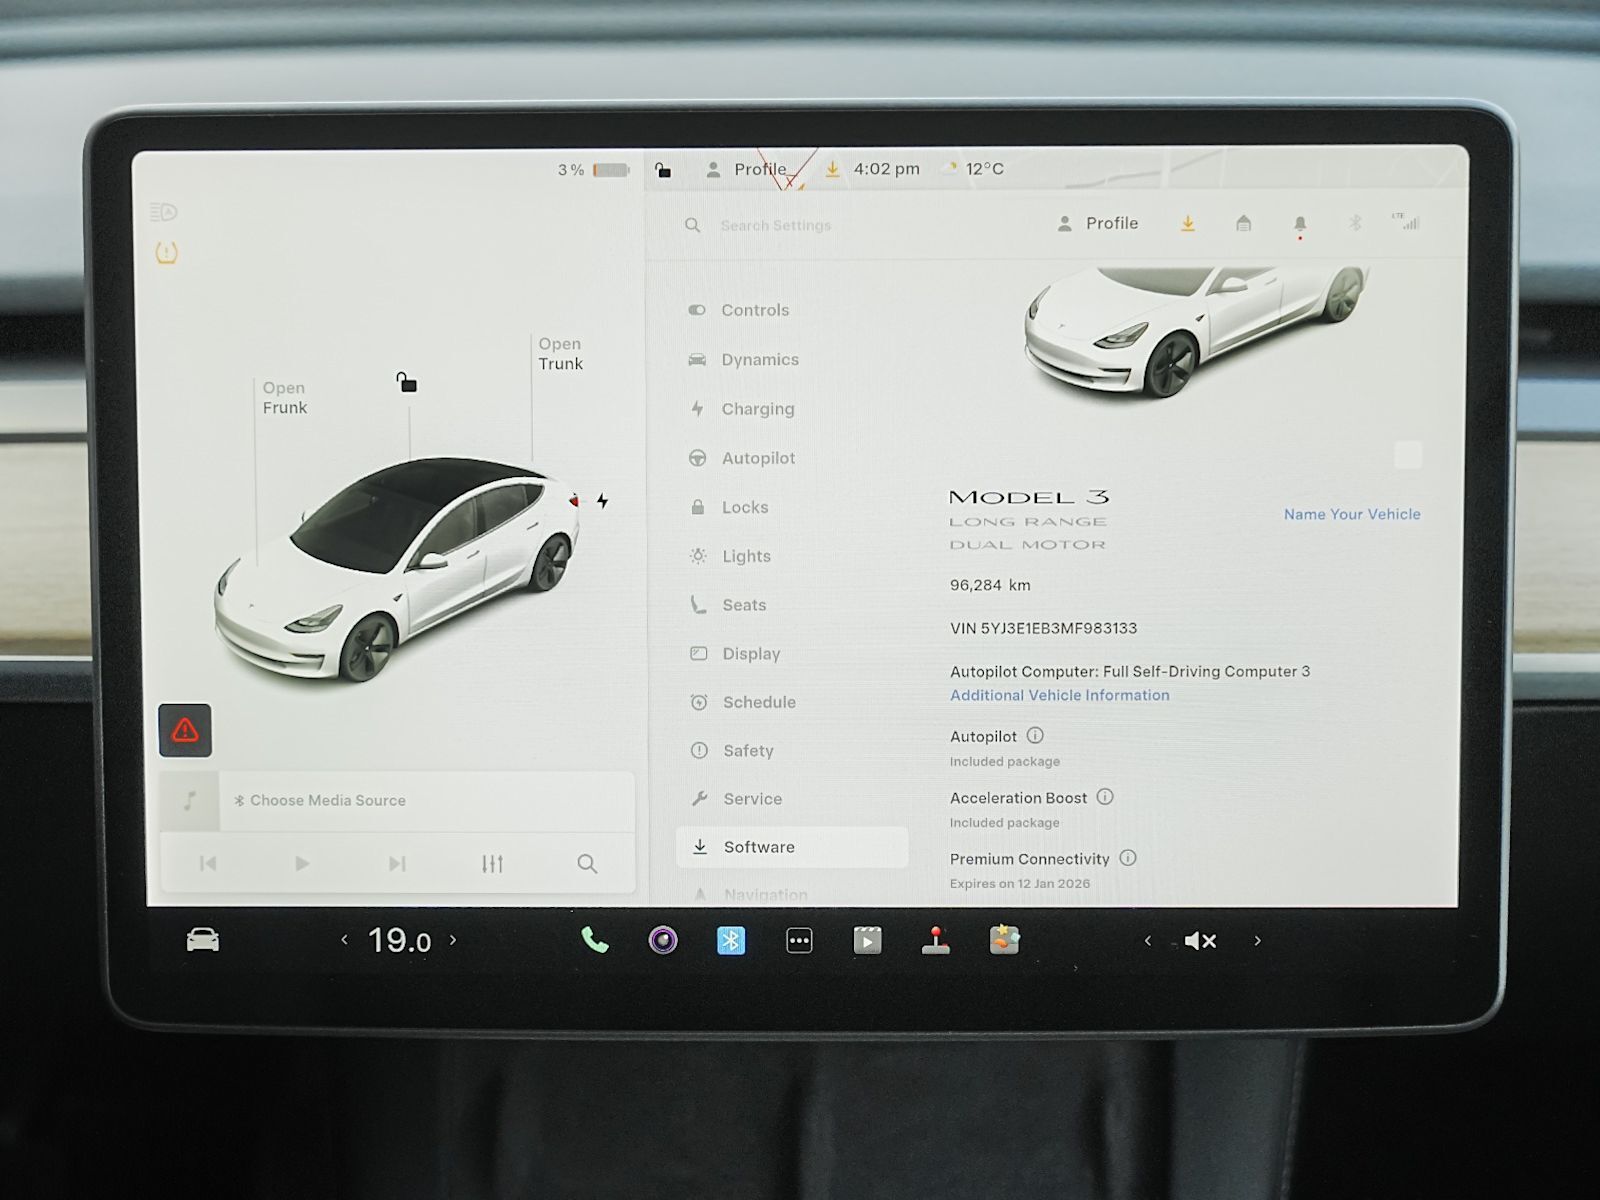Launch the Theater video app
Image resolution: width=1600 pixels, height=1200 pixels.
pos(867,940)
